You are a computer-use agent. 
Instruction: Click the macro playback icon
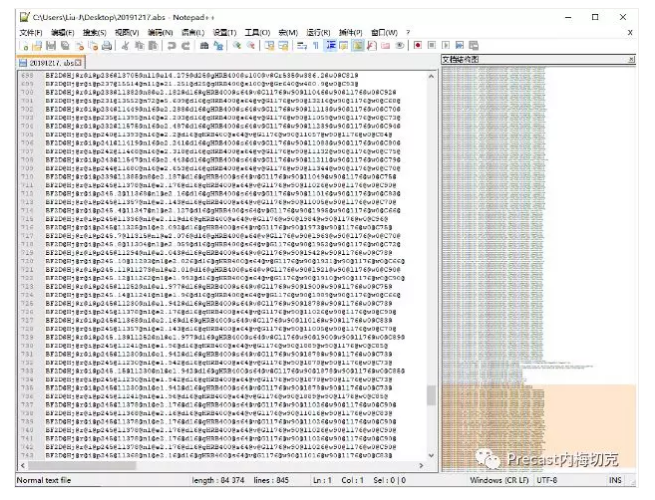[446, 45]
